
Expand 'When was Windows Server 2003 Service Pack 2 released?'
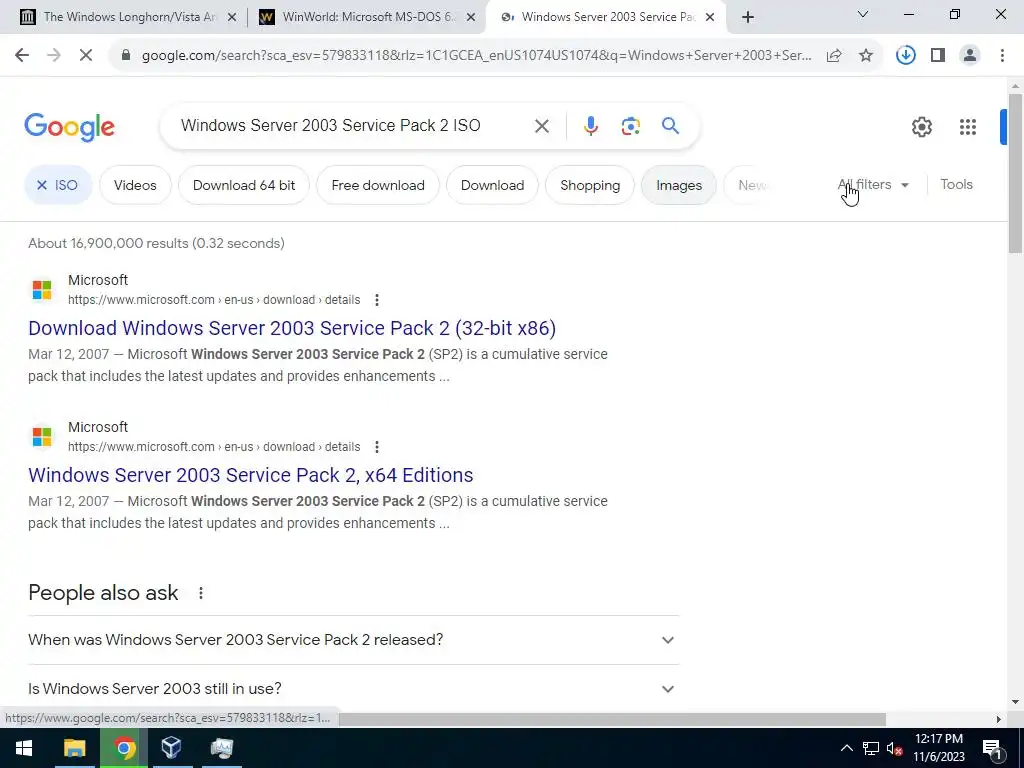point(353,640)
